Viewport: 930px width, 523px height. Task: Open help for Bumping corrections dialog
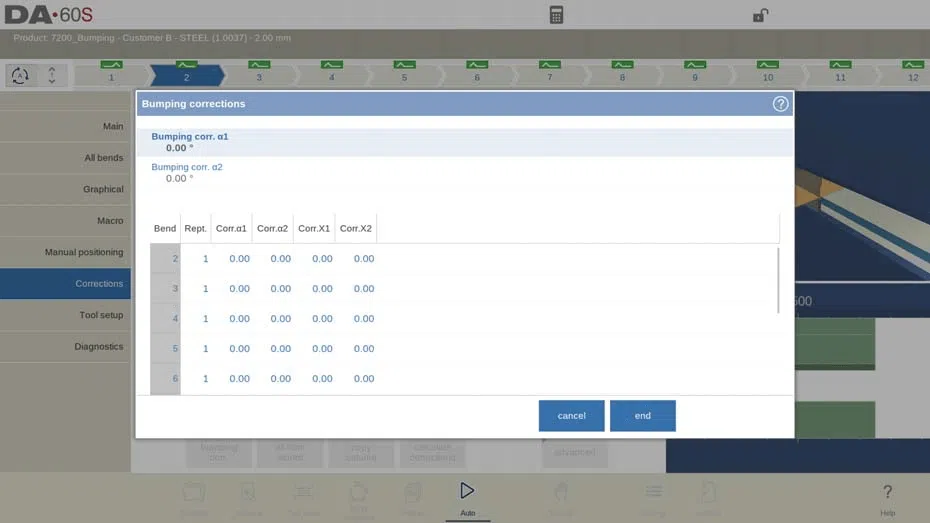click(780, 104)
